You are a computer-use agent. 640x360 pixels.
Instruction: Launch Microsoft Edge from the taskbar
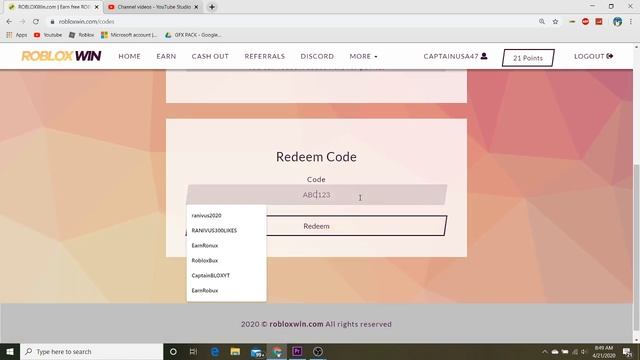coord(215,351)
